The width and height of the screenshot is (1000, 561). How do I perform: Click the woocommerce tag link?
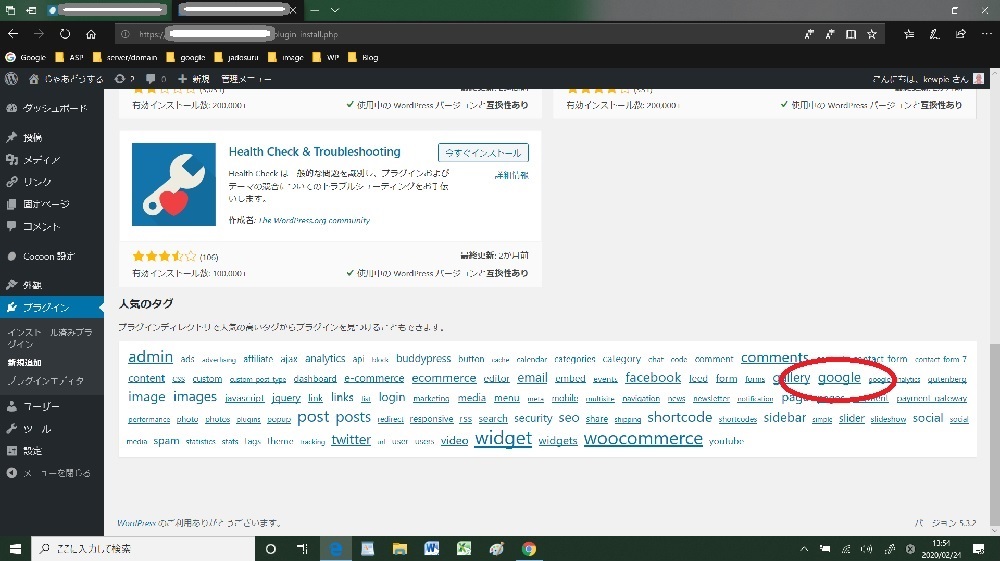[x=643, y=439]
